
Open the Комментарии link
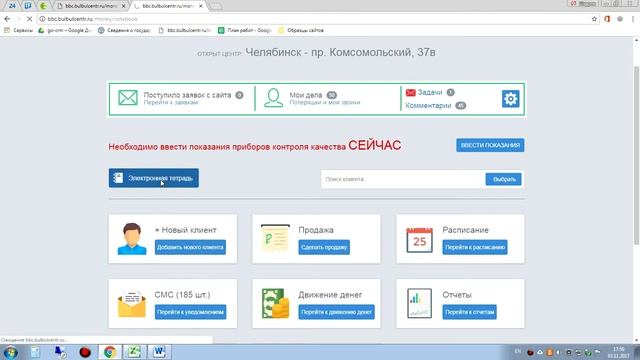[428, 106]
